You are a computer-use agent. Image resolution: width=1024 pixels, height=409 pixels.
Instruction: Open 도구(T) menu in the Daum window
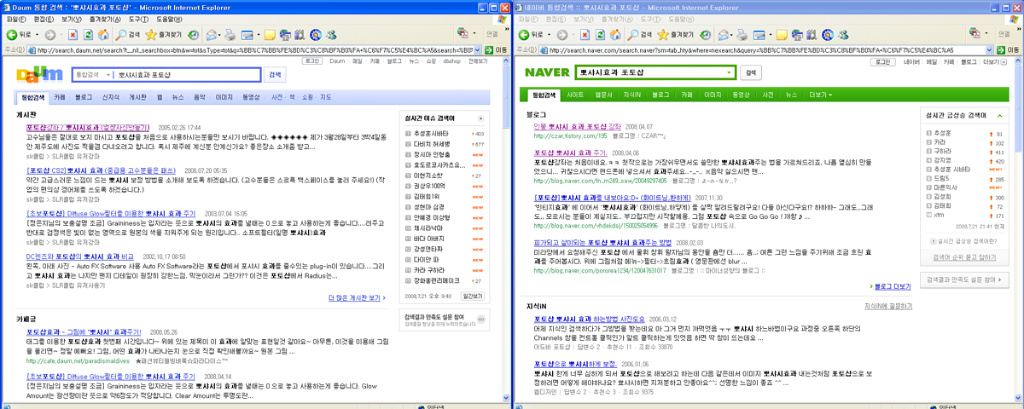point(138,19)
